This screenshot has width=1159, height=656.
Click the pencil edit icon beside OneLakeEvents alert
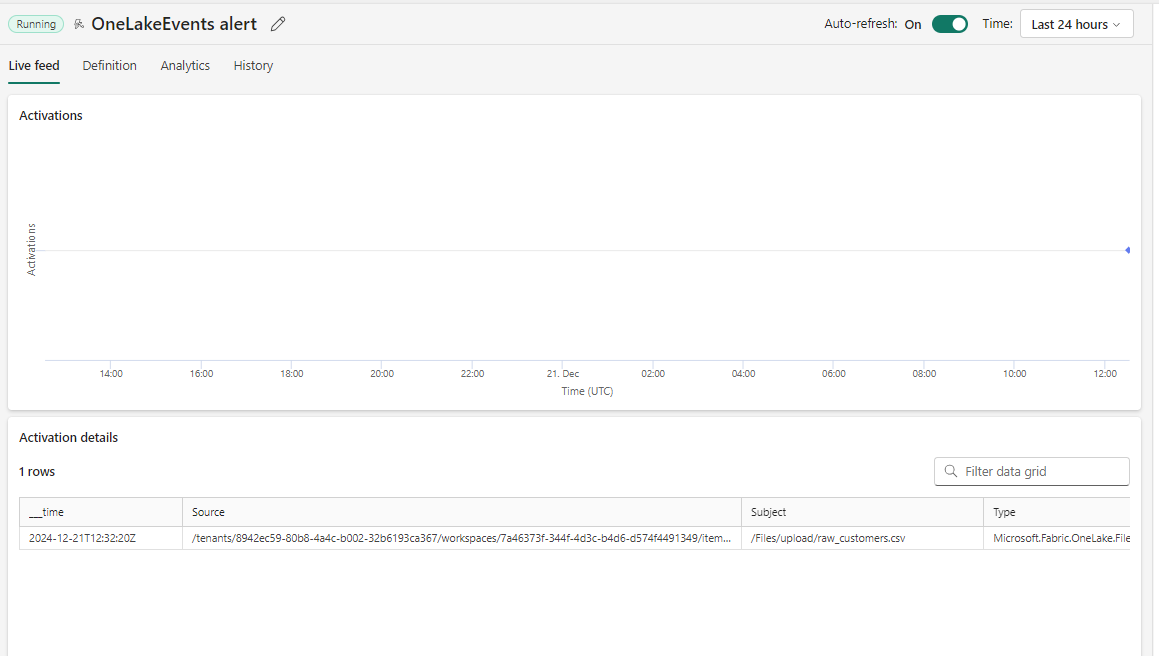(x=278, y=24)
